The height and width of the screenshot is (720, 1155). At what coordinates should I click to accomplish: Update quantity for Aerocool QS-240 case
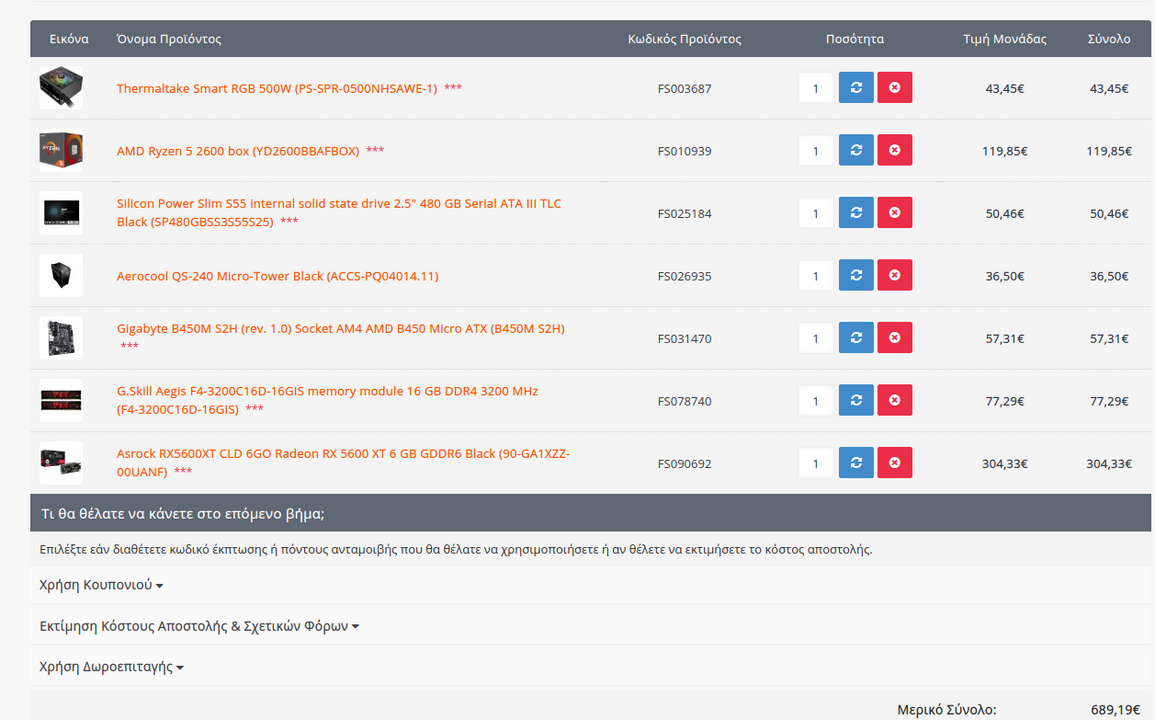click(x=855, y=276)
